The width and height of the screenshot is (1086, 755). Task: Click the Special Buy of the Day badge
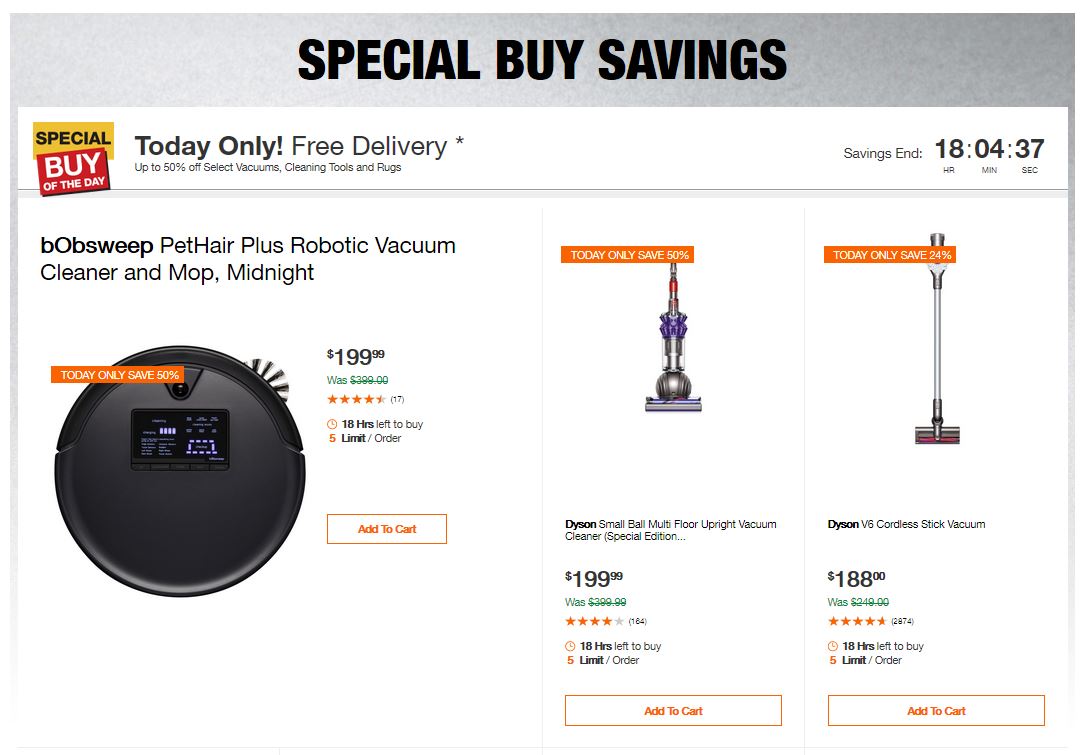73,158
